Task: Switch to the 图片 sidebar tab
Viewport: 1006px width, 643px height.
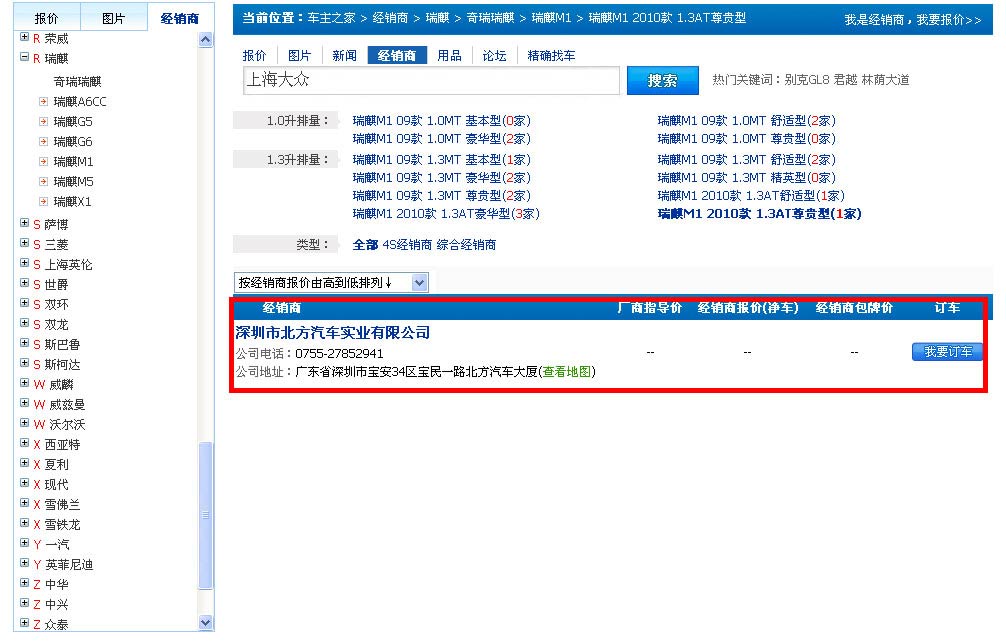Action: tap(114, 19)
